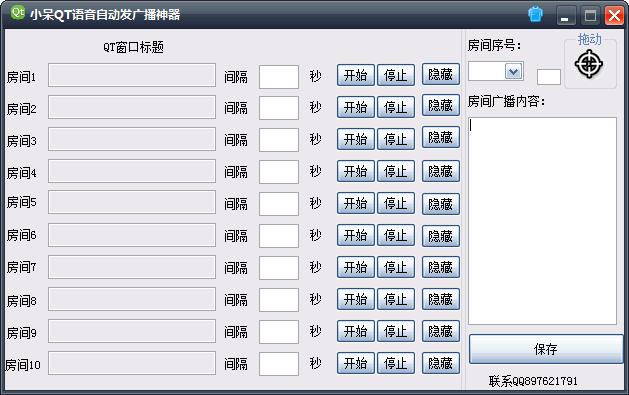Open the 房间序号 dropdown arrow
Image resolution: width=629 pixels, height=395 pixels.
point(513,71)
